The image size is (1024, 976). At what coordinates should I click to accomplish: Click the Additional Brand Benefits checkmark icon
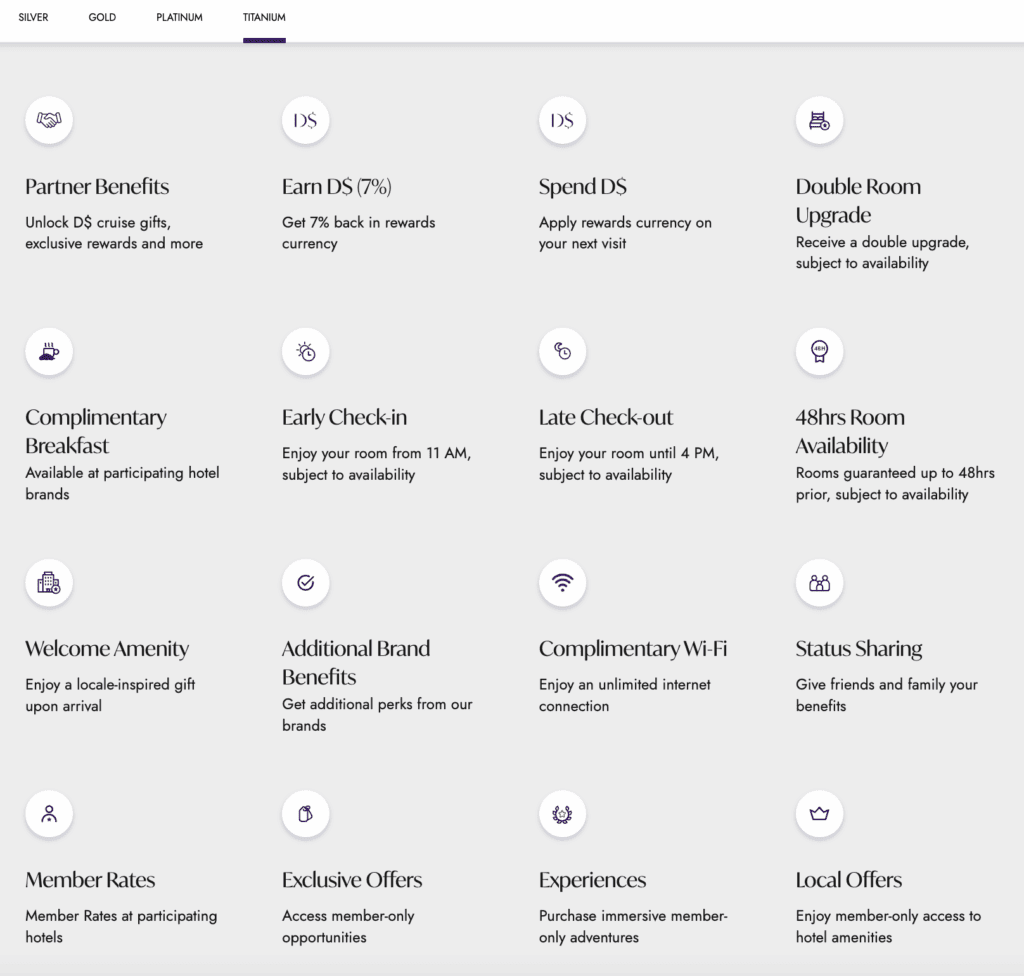[x=305, y=582]
